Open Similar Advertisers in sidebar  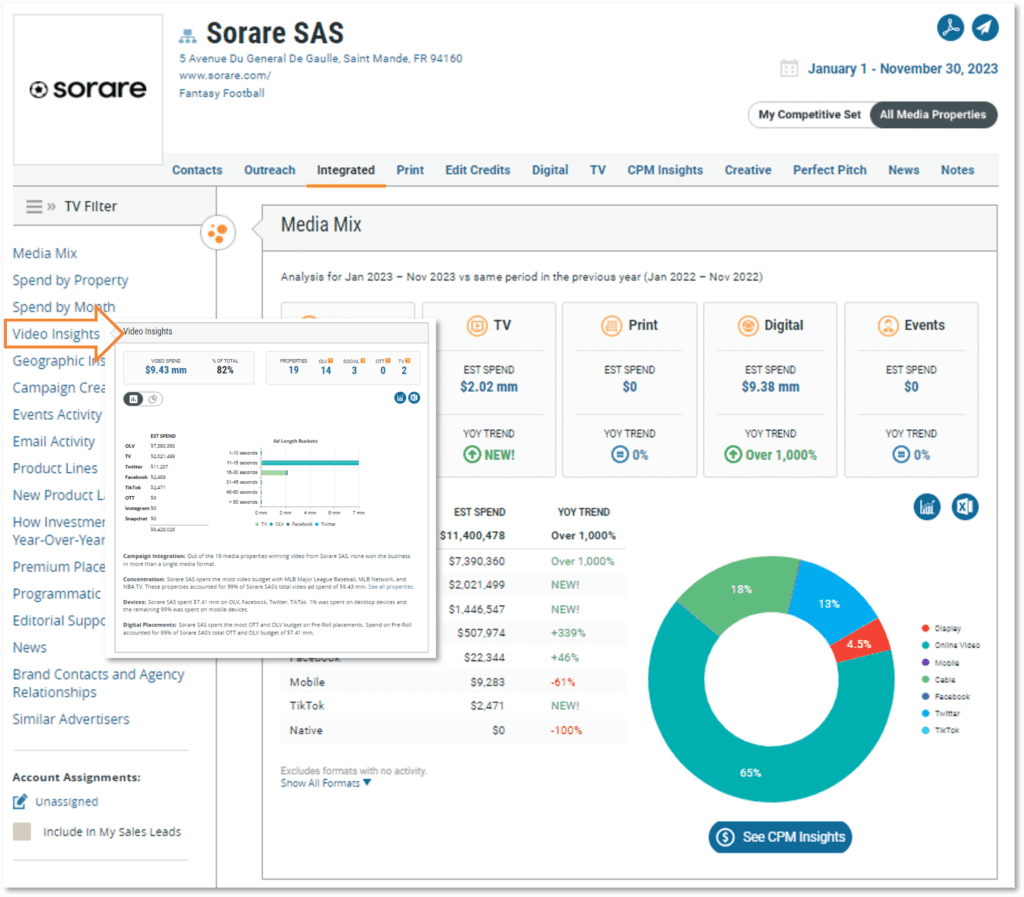[x=71, y=719]
